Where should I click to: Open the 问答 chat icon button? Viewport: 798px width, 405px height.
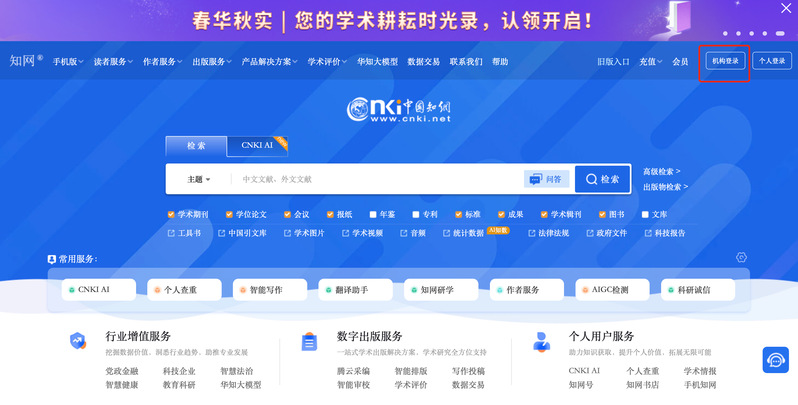coord(546,179)
